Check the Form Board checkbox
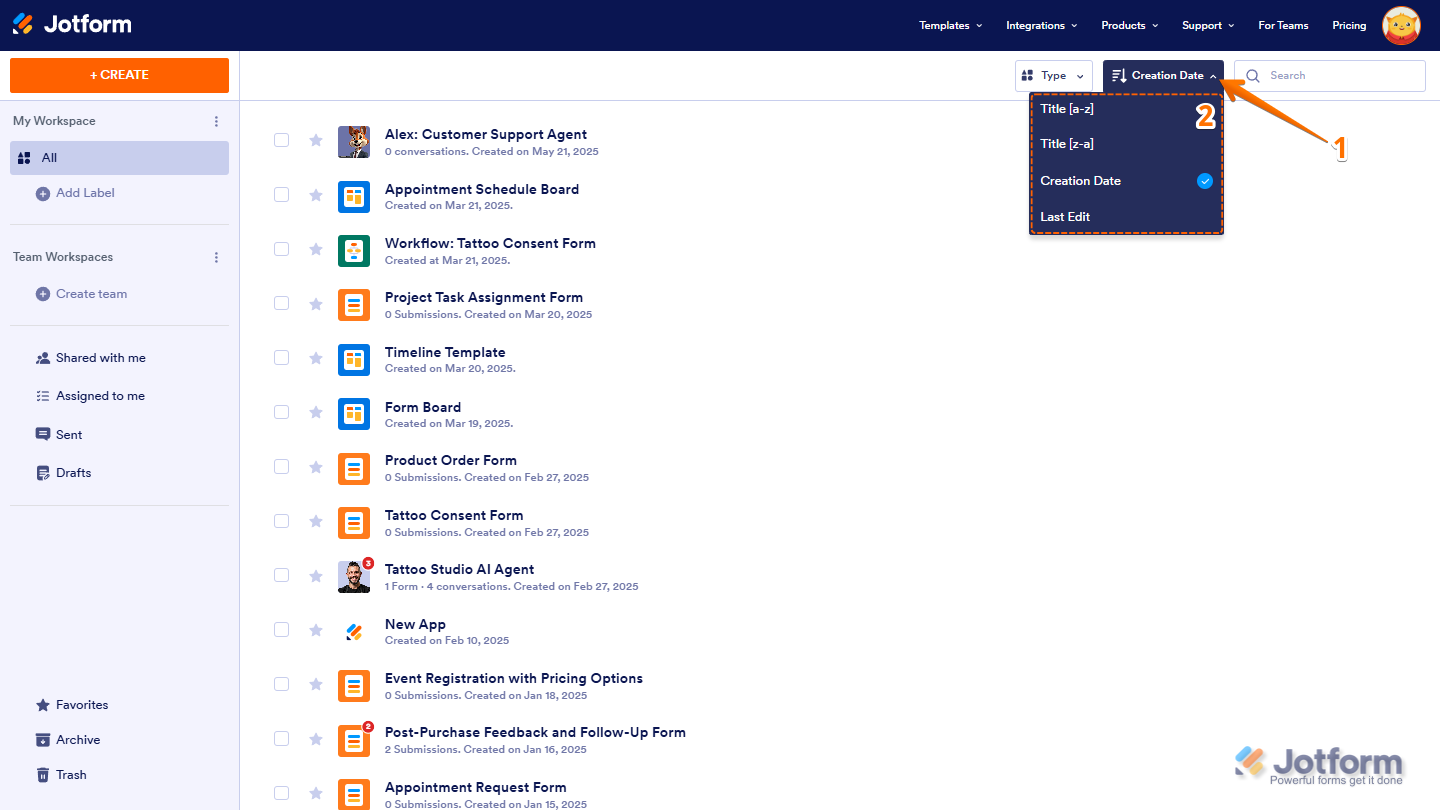The width and height of the screenshot is (1440, 810). pos(282,412)
